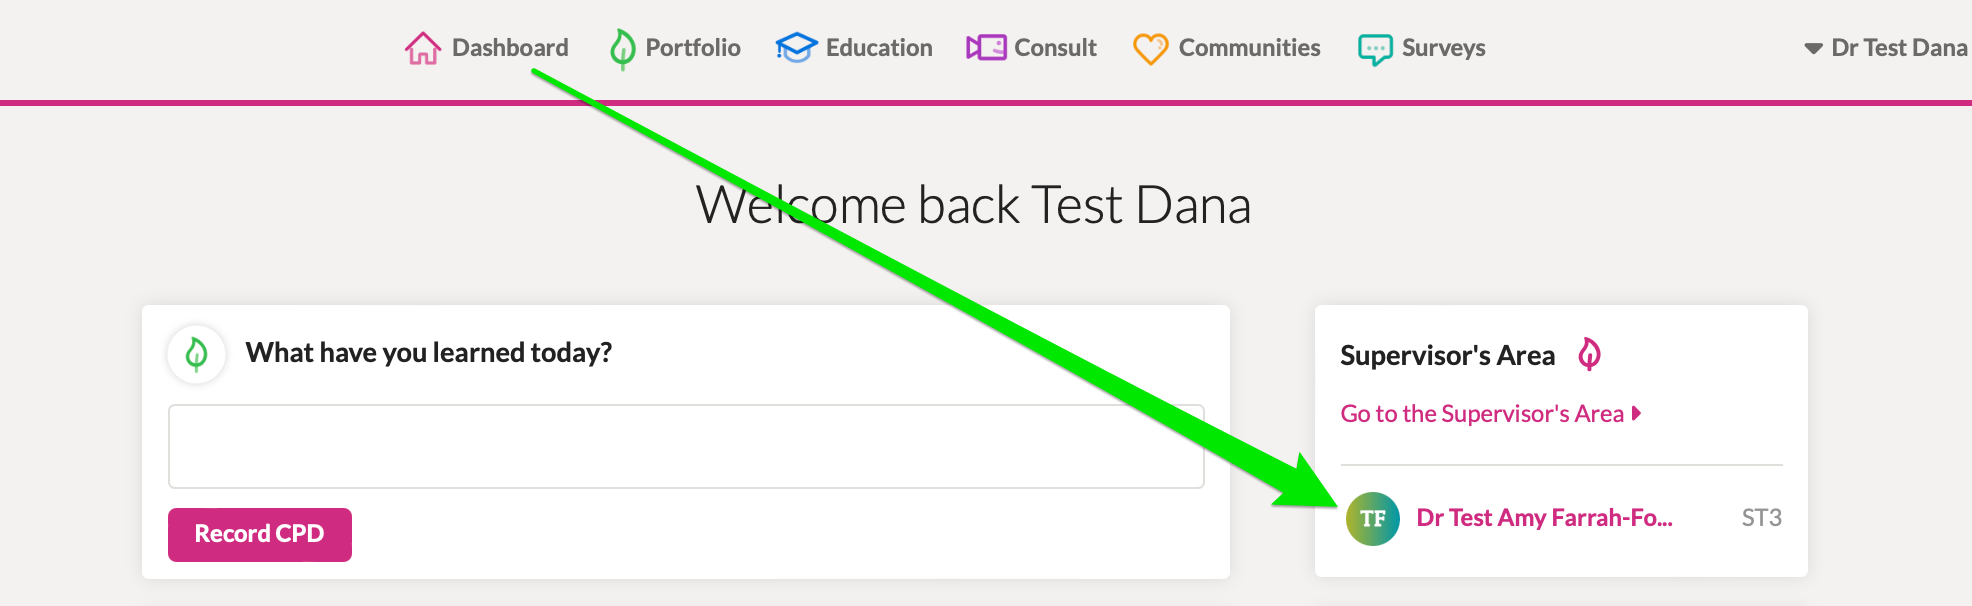Follow Go to the Supervisor's Area link
Viewport: 1972px width, 606px height.
1482,413
